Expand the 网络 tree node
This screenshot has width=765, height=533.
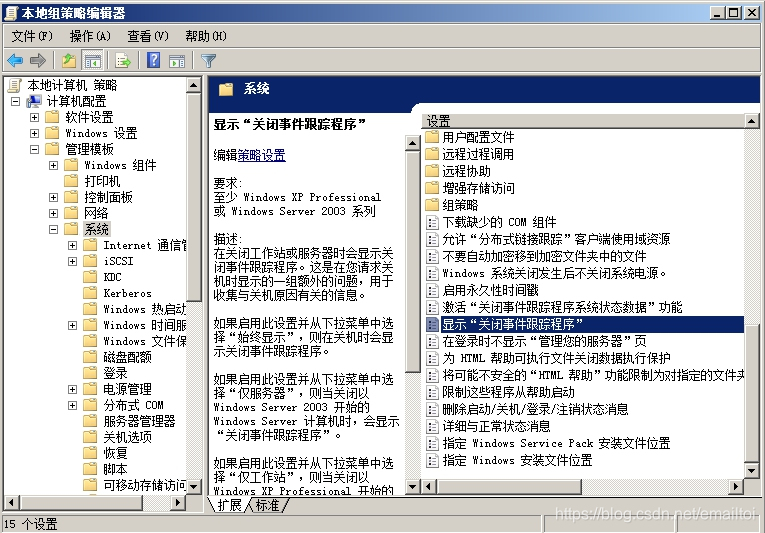53,213
